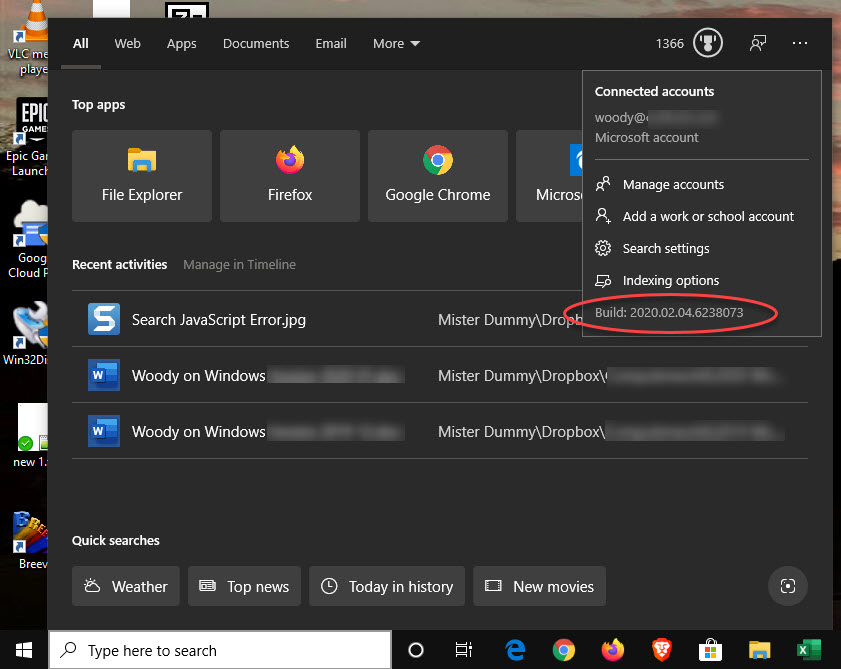Viewport: 841px width, 669px height.
Task: Click the Weather quick search button
Action: point(126,587)
